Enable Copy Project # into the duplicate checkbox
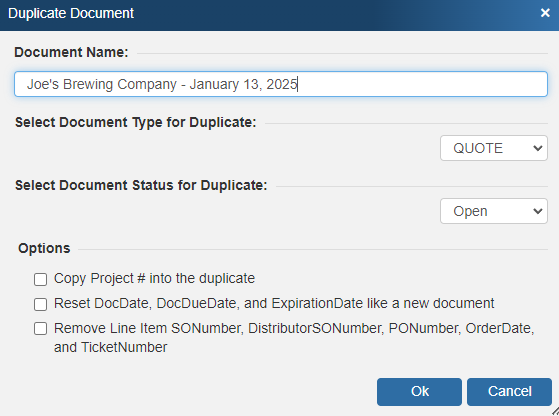This screenshot has height=416, width=559. 40,279
